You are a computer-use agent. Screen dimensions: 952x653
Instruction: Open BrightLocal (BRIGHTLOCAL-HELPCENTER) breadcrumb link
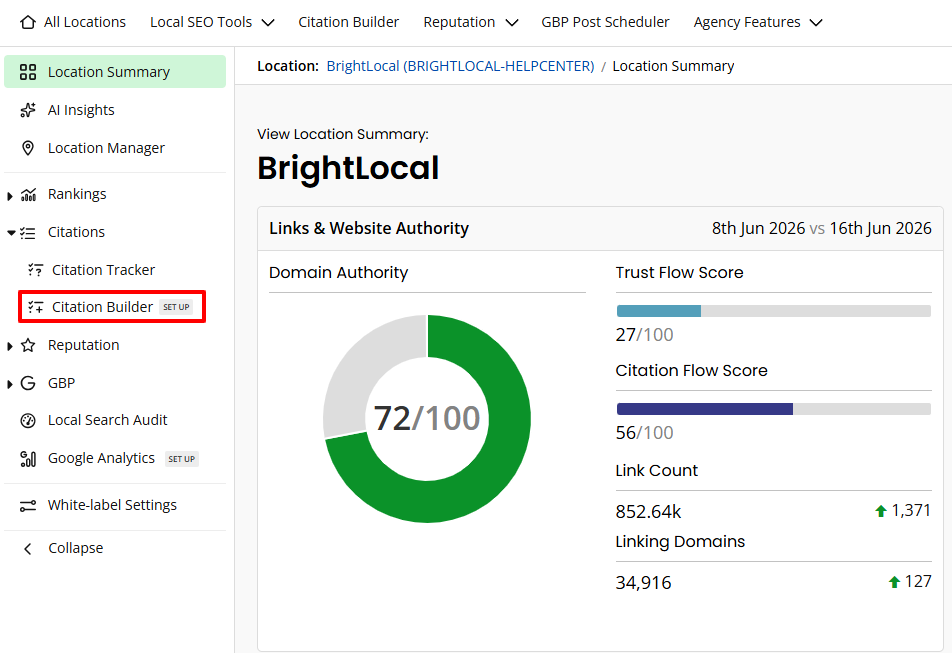[460, 66]
